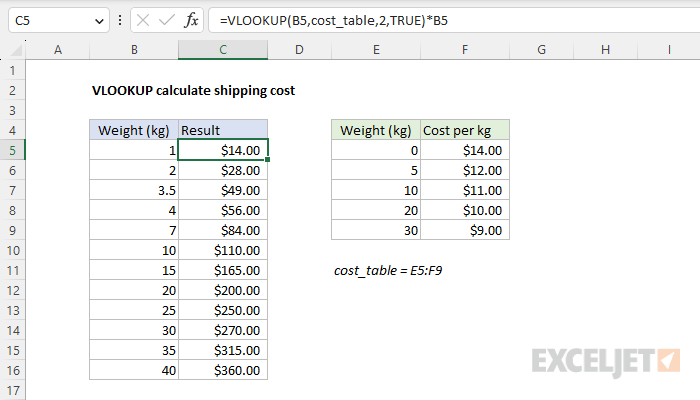Select result cell $84.00

pyautogui.click(x=223, y=230)
